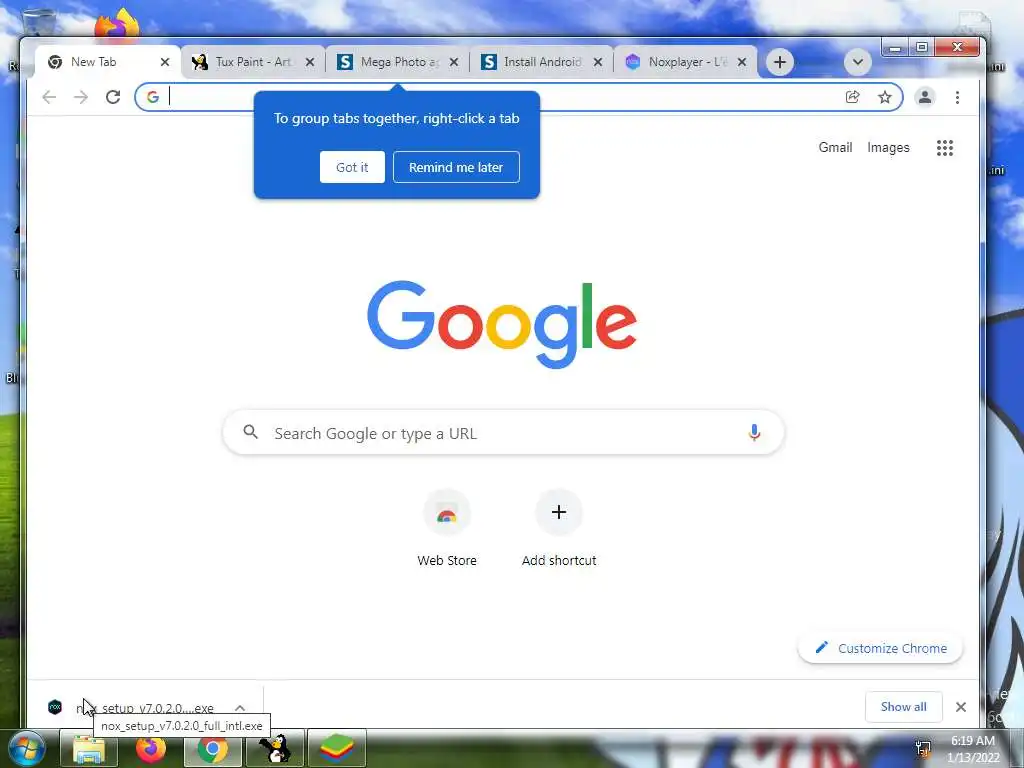Viewport: 1024px width, 768px height.
Task: Click the Nox icon in downloads bar
Action: click(x=55, y=707)
